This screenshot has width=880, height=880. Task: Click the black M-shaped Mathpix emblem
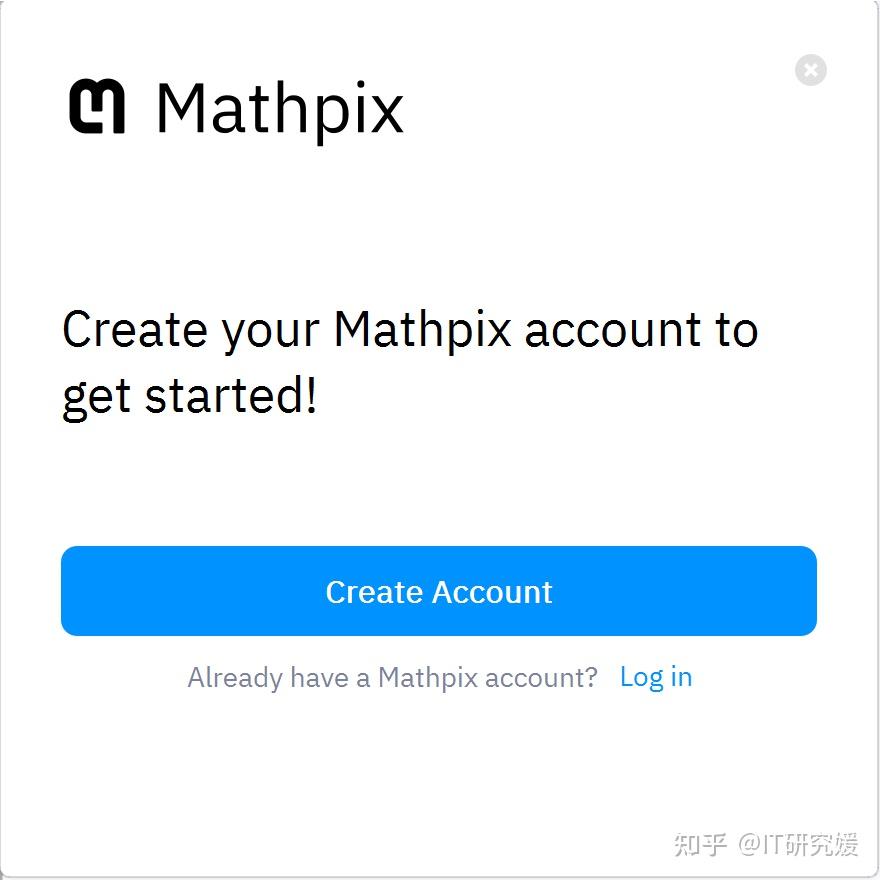coord(97,106)
